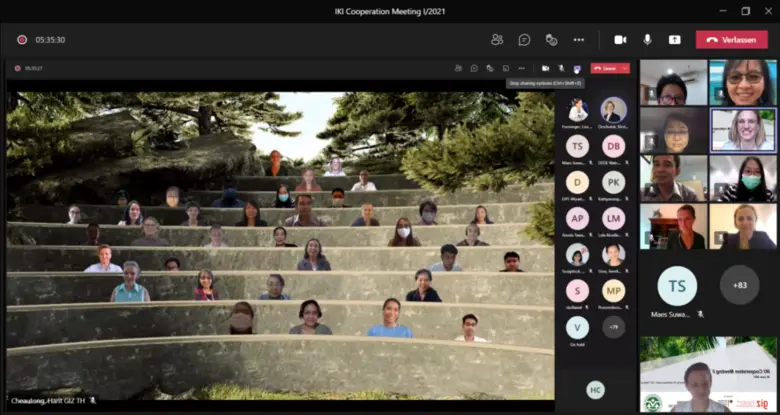Toggle the camera icon in the shared toolbar
Image resolution: width=780 pixels, height=415 pixels.
coord(546,68)
